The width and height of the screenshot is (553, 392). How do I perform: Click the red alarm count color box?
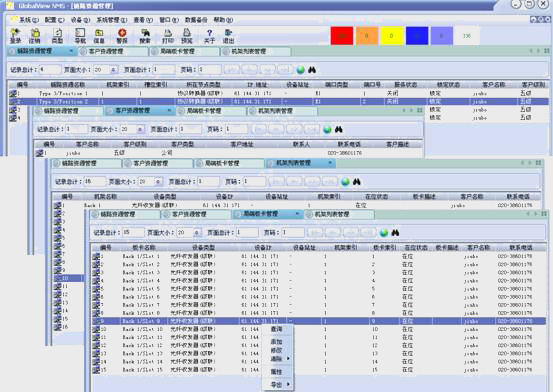point(342,36)
